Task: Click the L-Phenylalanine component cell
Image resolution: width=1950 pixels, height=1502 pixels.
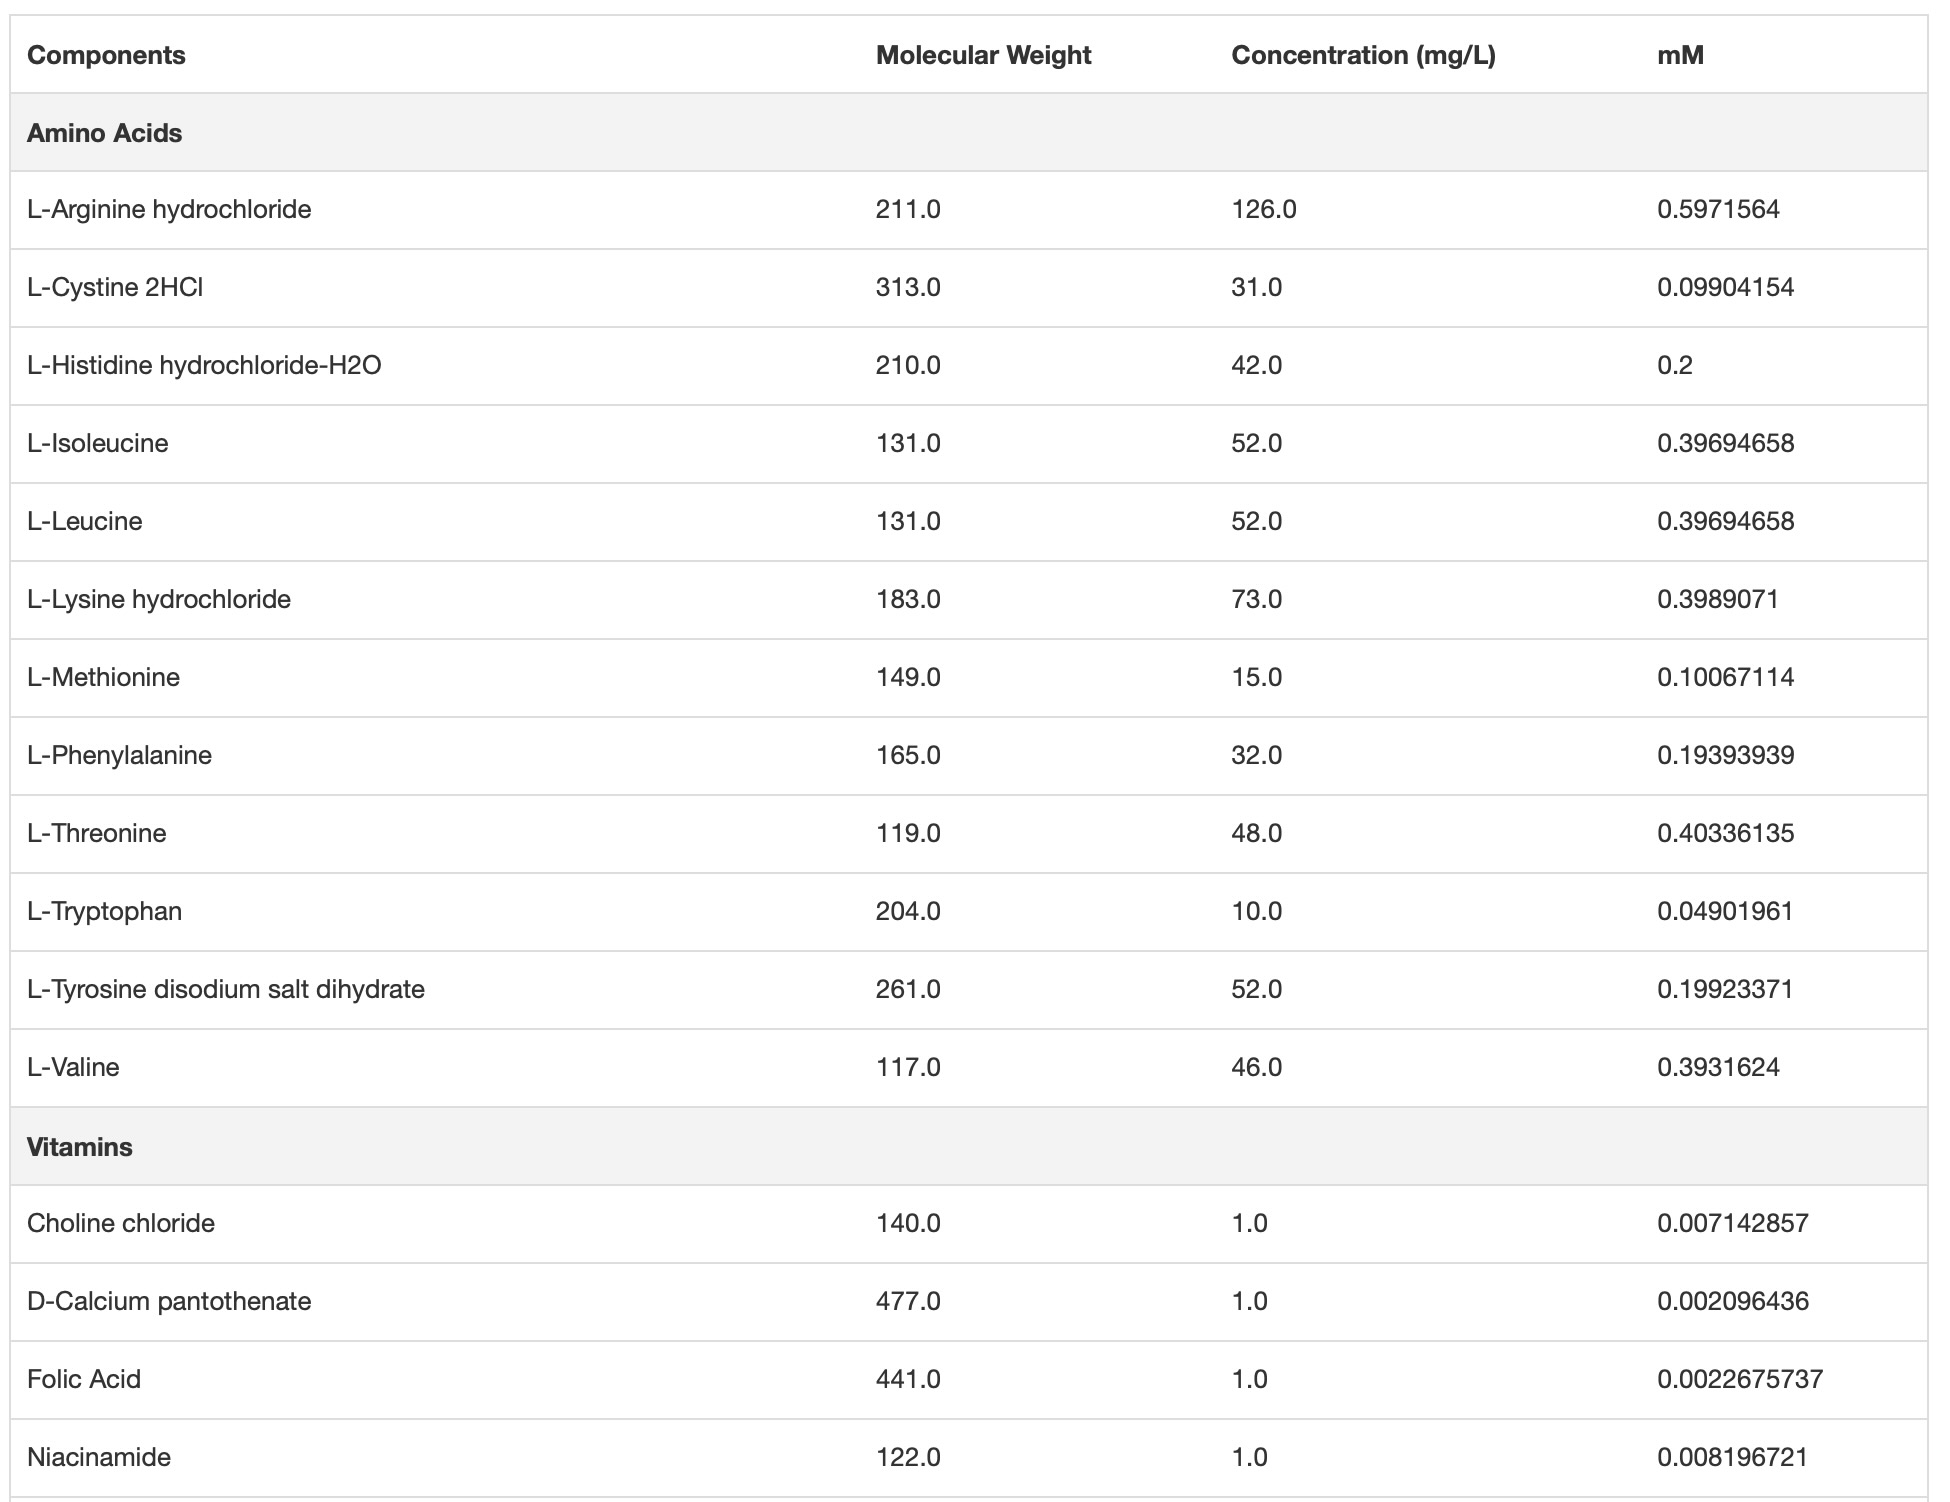Action: tap(119, 755)
